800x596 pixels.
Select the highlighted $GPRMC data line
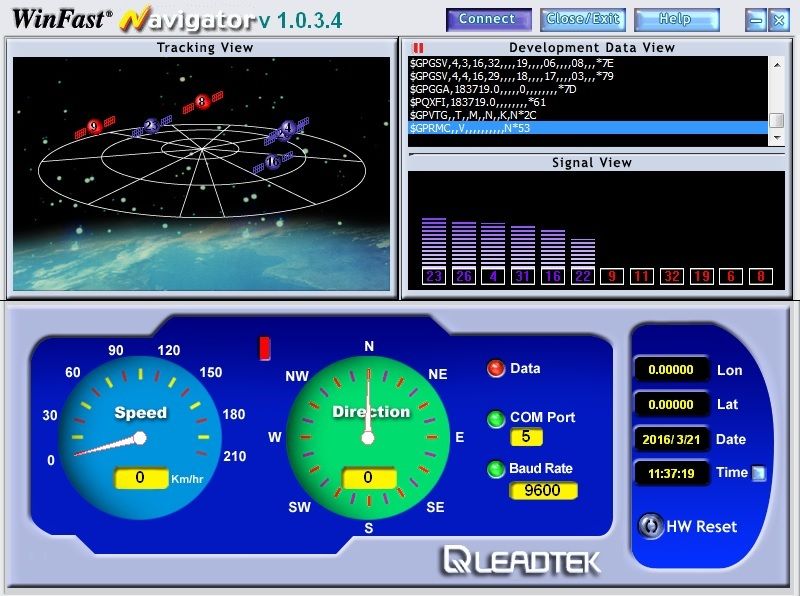(x=588, y=128)
